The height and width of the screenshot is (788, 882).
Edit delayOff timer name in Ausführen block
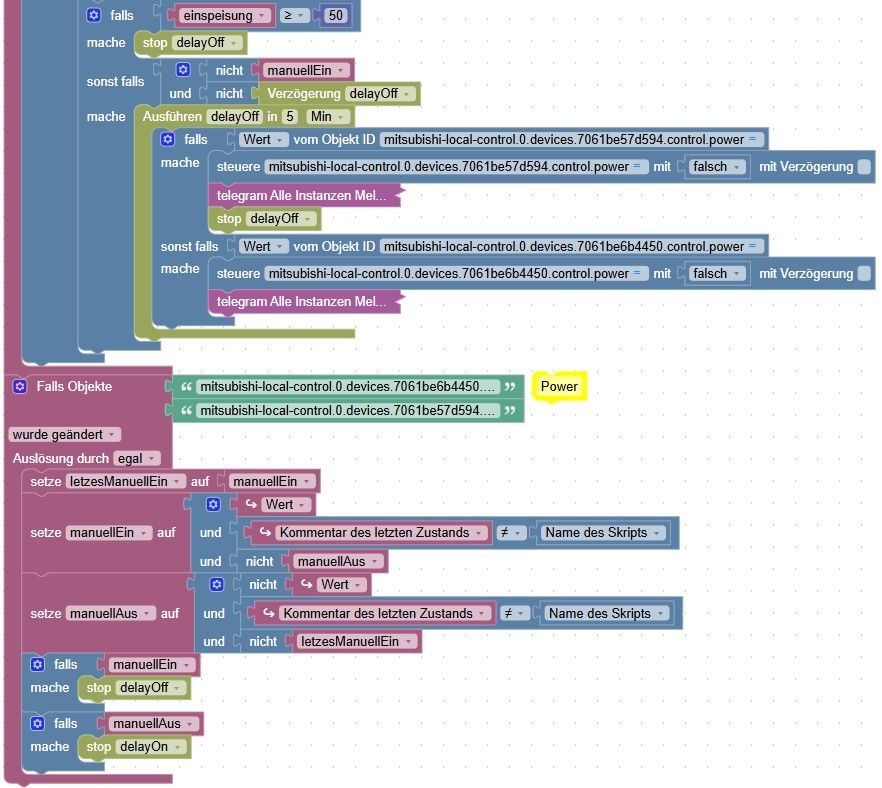pos(235,116)
